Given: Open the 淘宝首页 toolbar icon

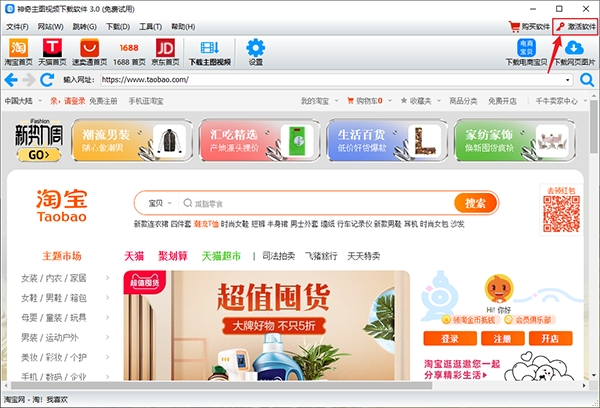Looking at the screenshot, I should pos(19,51).
